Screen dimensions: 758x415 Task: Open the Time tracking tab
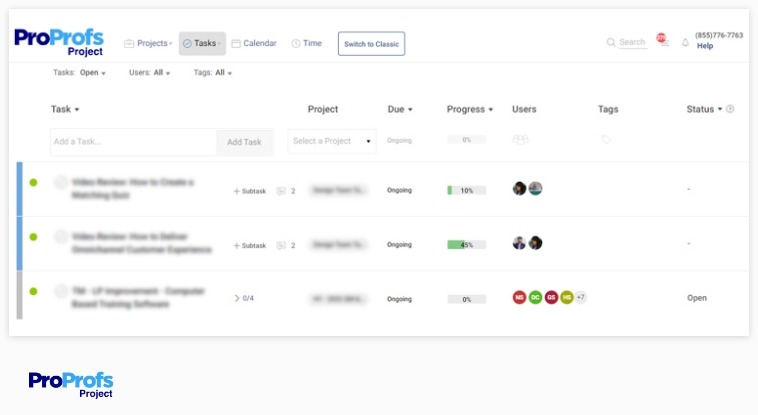pos(306,44)
